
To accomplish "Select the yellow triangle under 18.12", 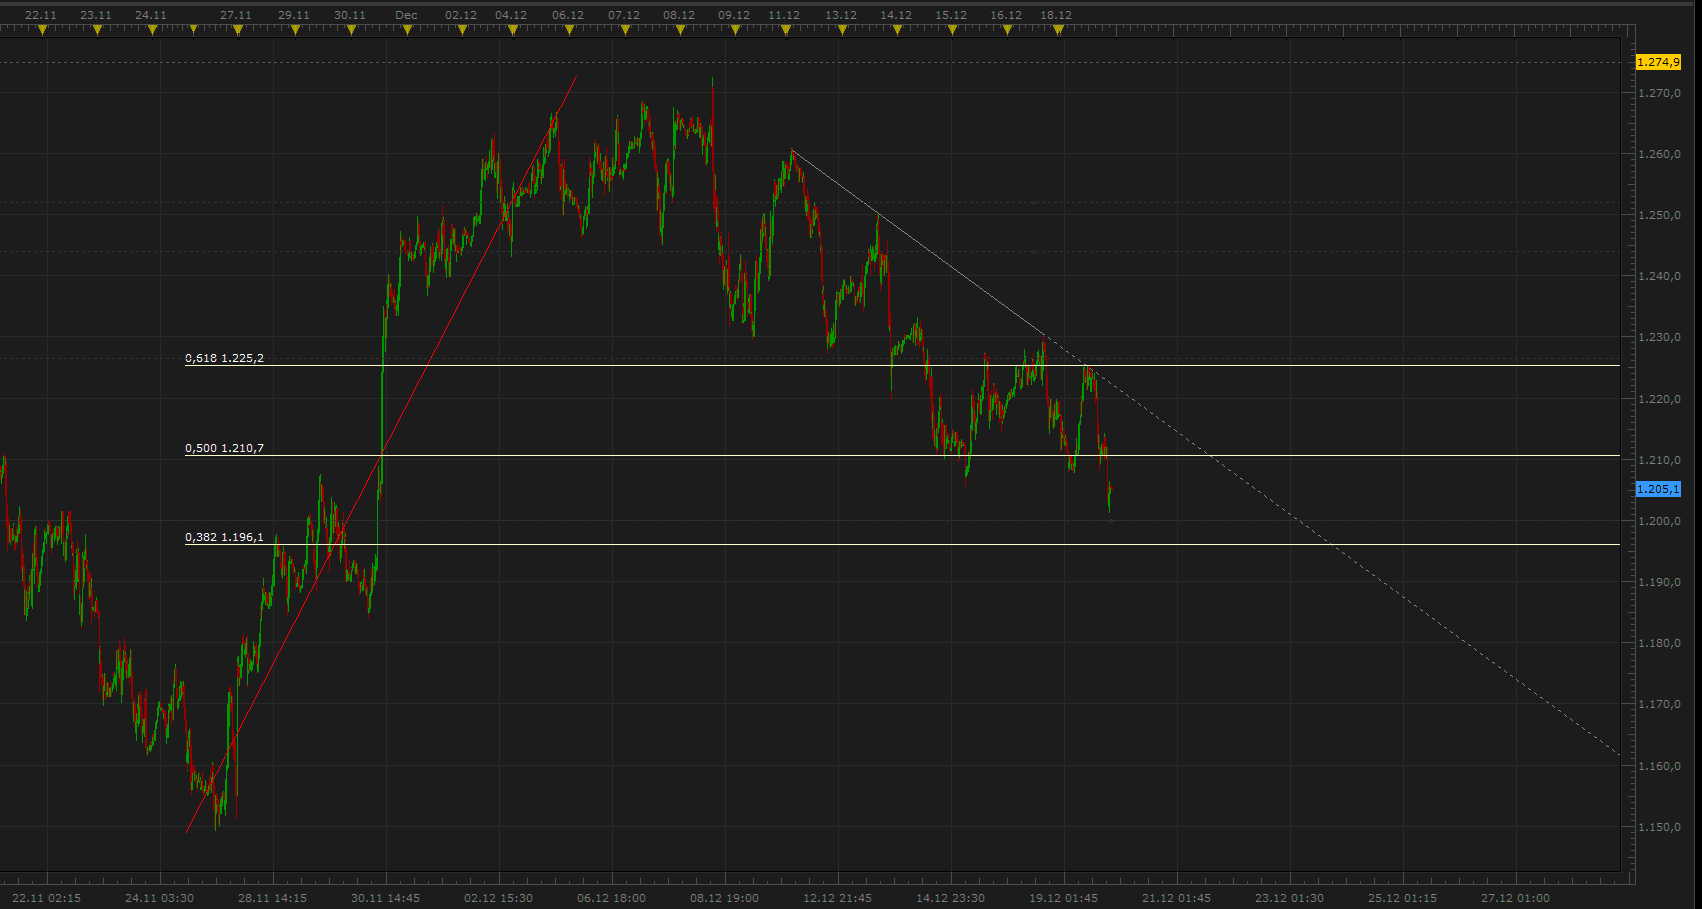I will coord(1058,30).
